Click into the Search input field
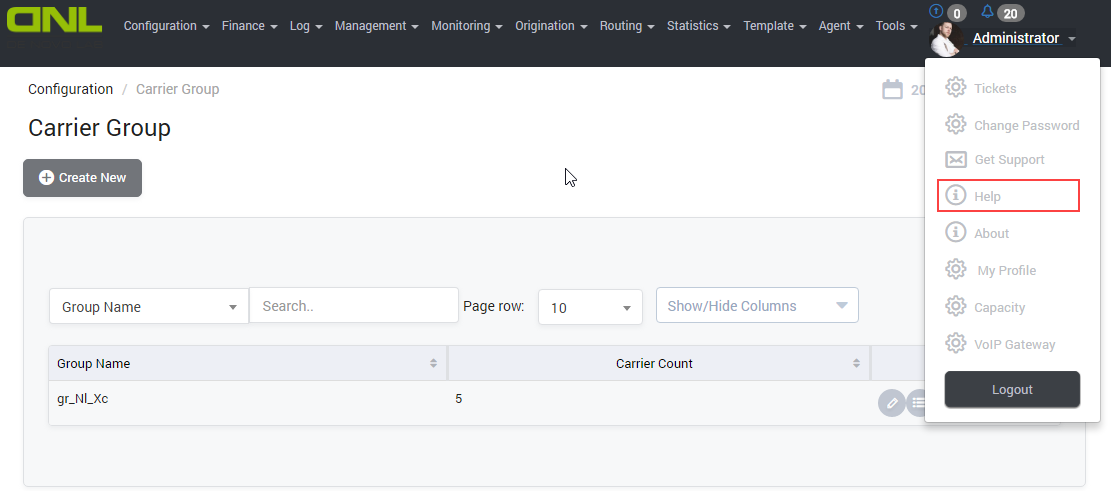The height and width of the screenshot is (491, 1111). pos(353,306)
